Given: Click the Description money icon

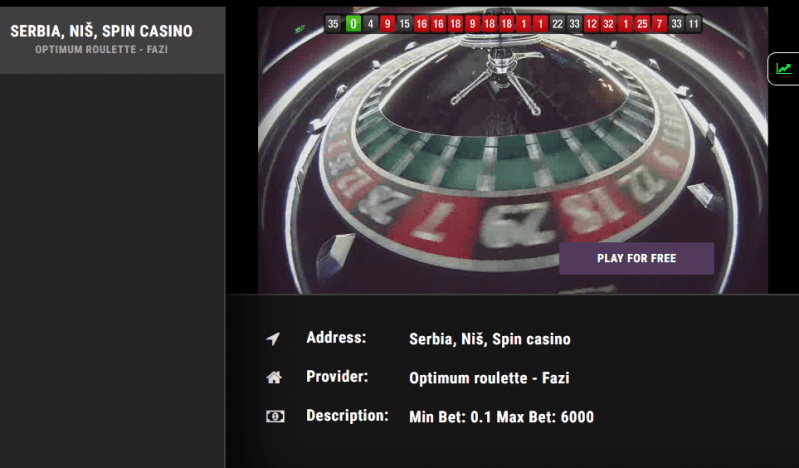Looking at the screenshot, I should click(x=275, y=417).
